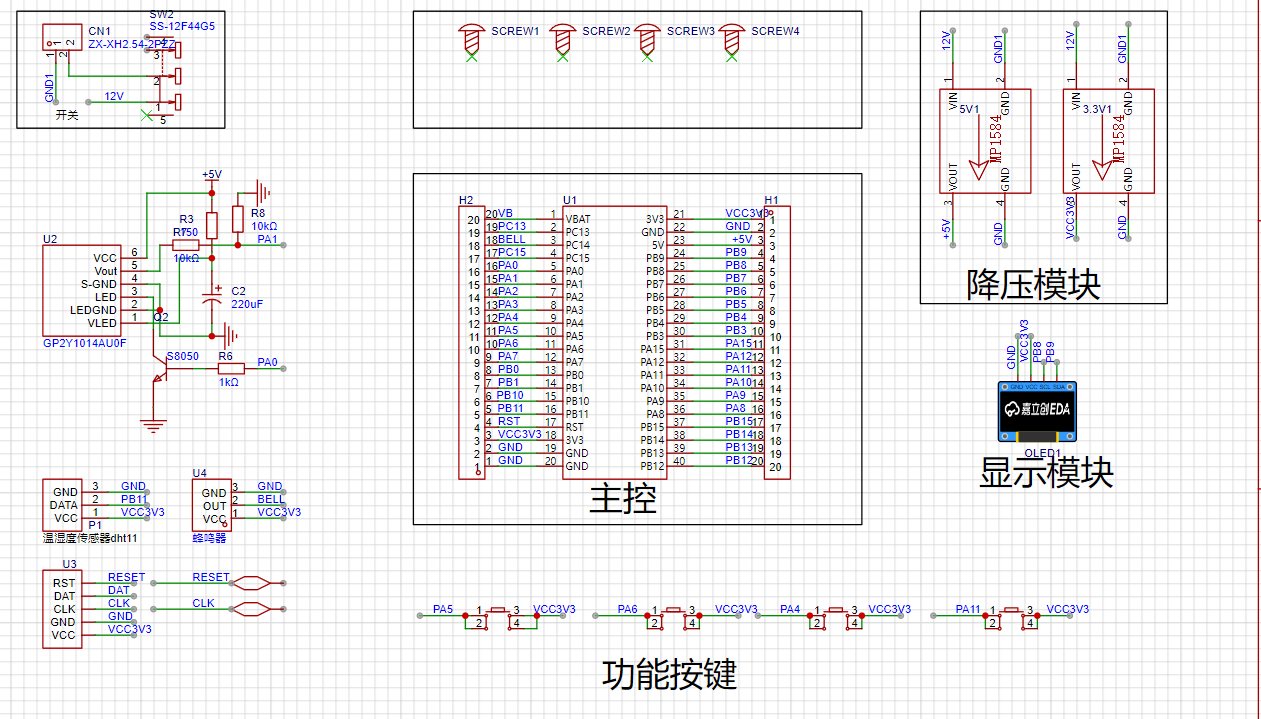Screen dimensions: 1261x719
Task: Select the 3.3V1 MP1584 buck module symbol
Action: 1108,141
